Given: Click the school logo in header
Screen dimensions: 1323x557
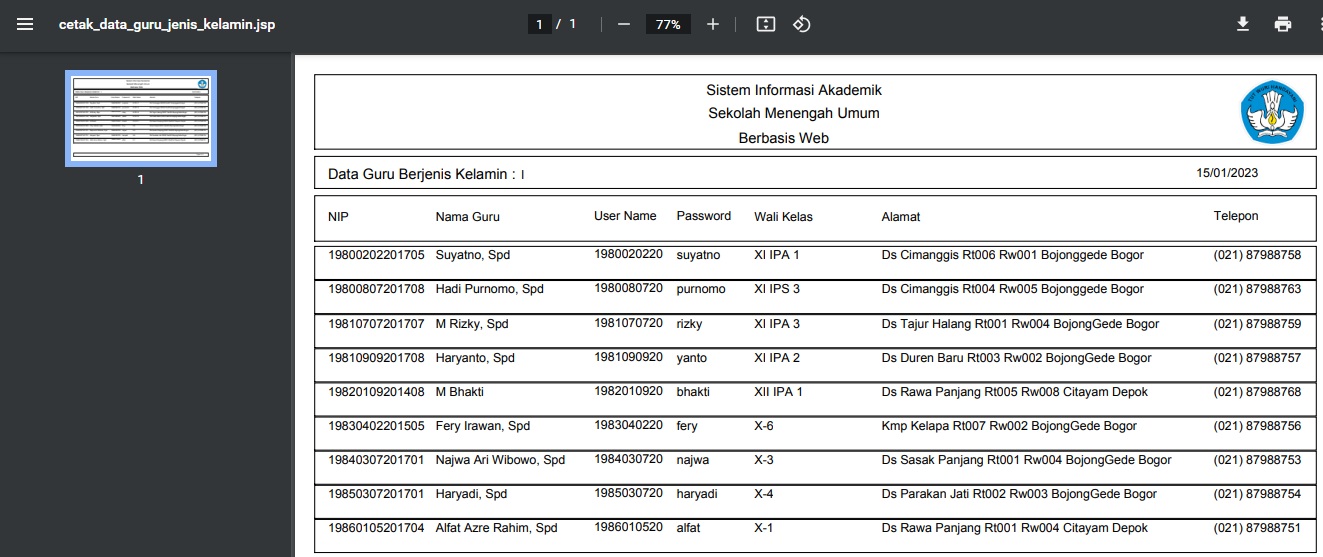Looking at the screenshot, I should [1272, 111].
